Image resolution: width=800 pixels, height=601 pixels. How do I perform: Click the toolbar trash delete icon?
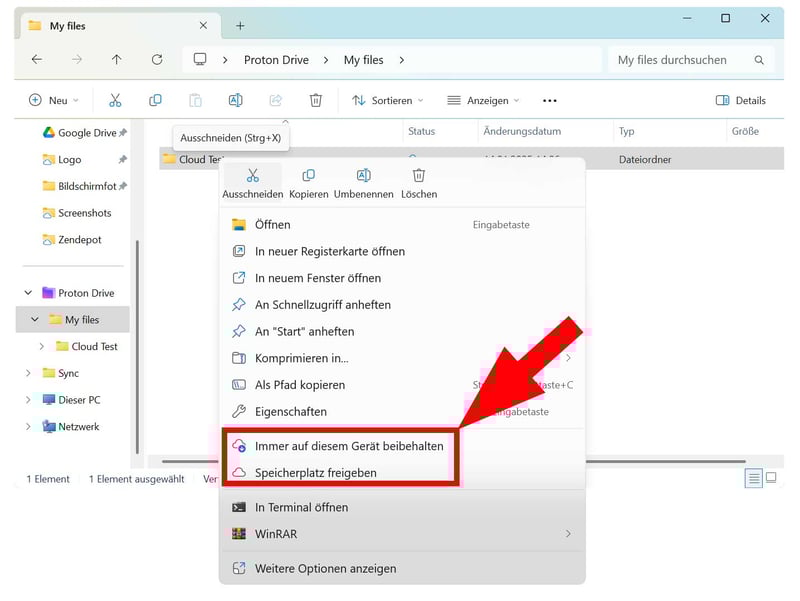(x=316, y=100)
